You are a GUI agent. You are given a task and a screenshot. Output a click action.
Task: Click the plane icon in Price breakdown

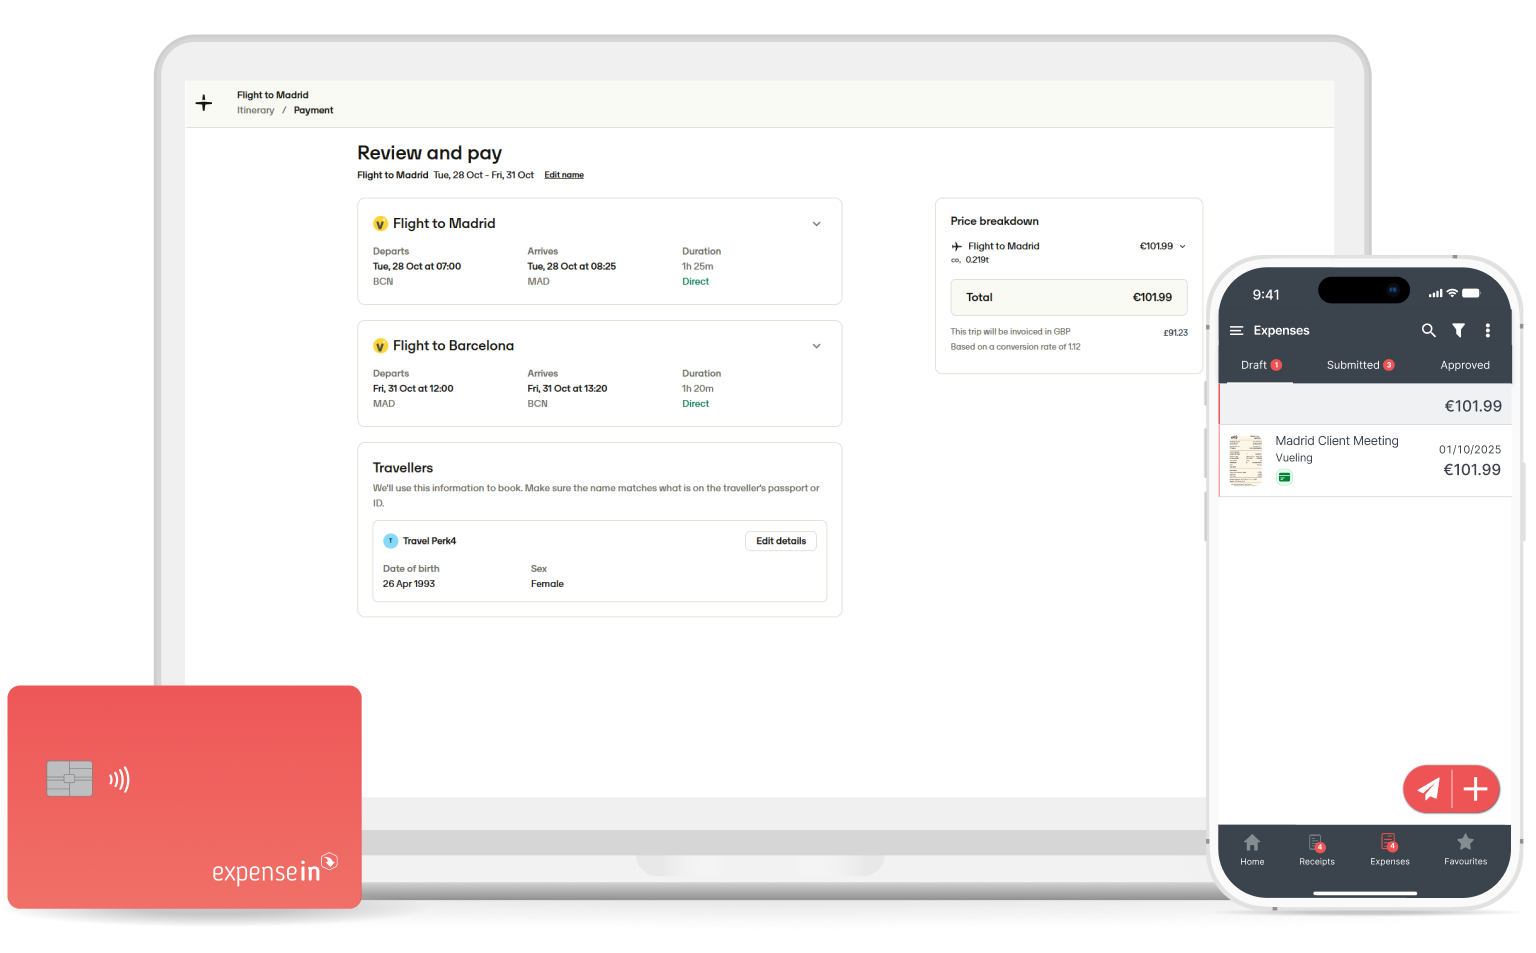point(957,246)
